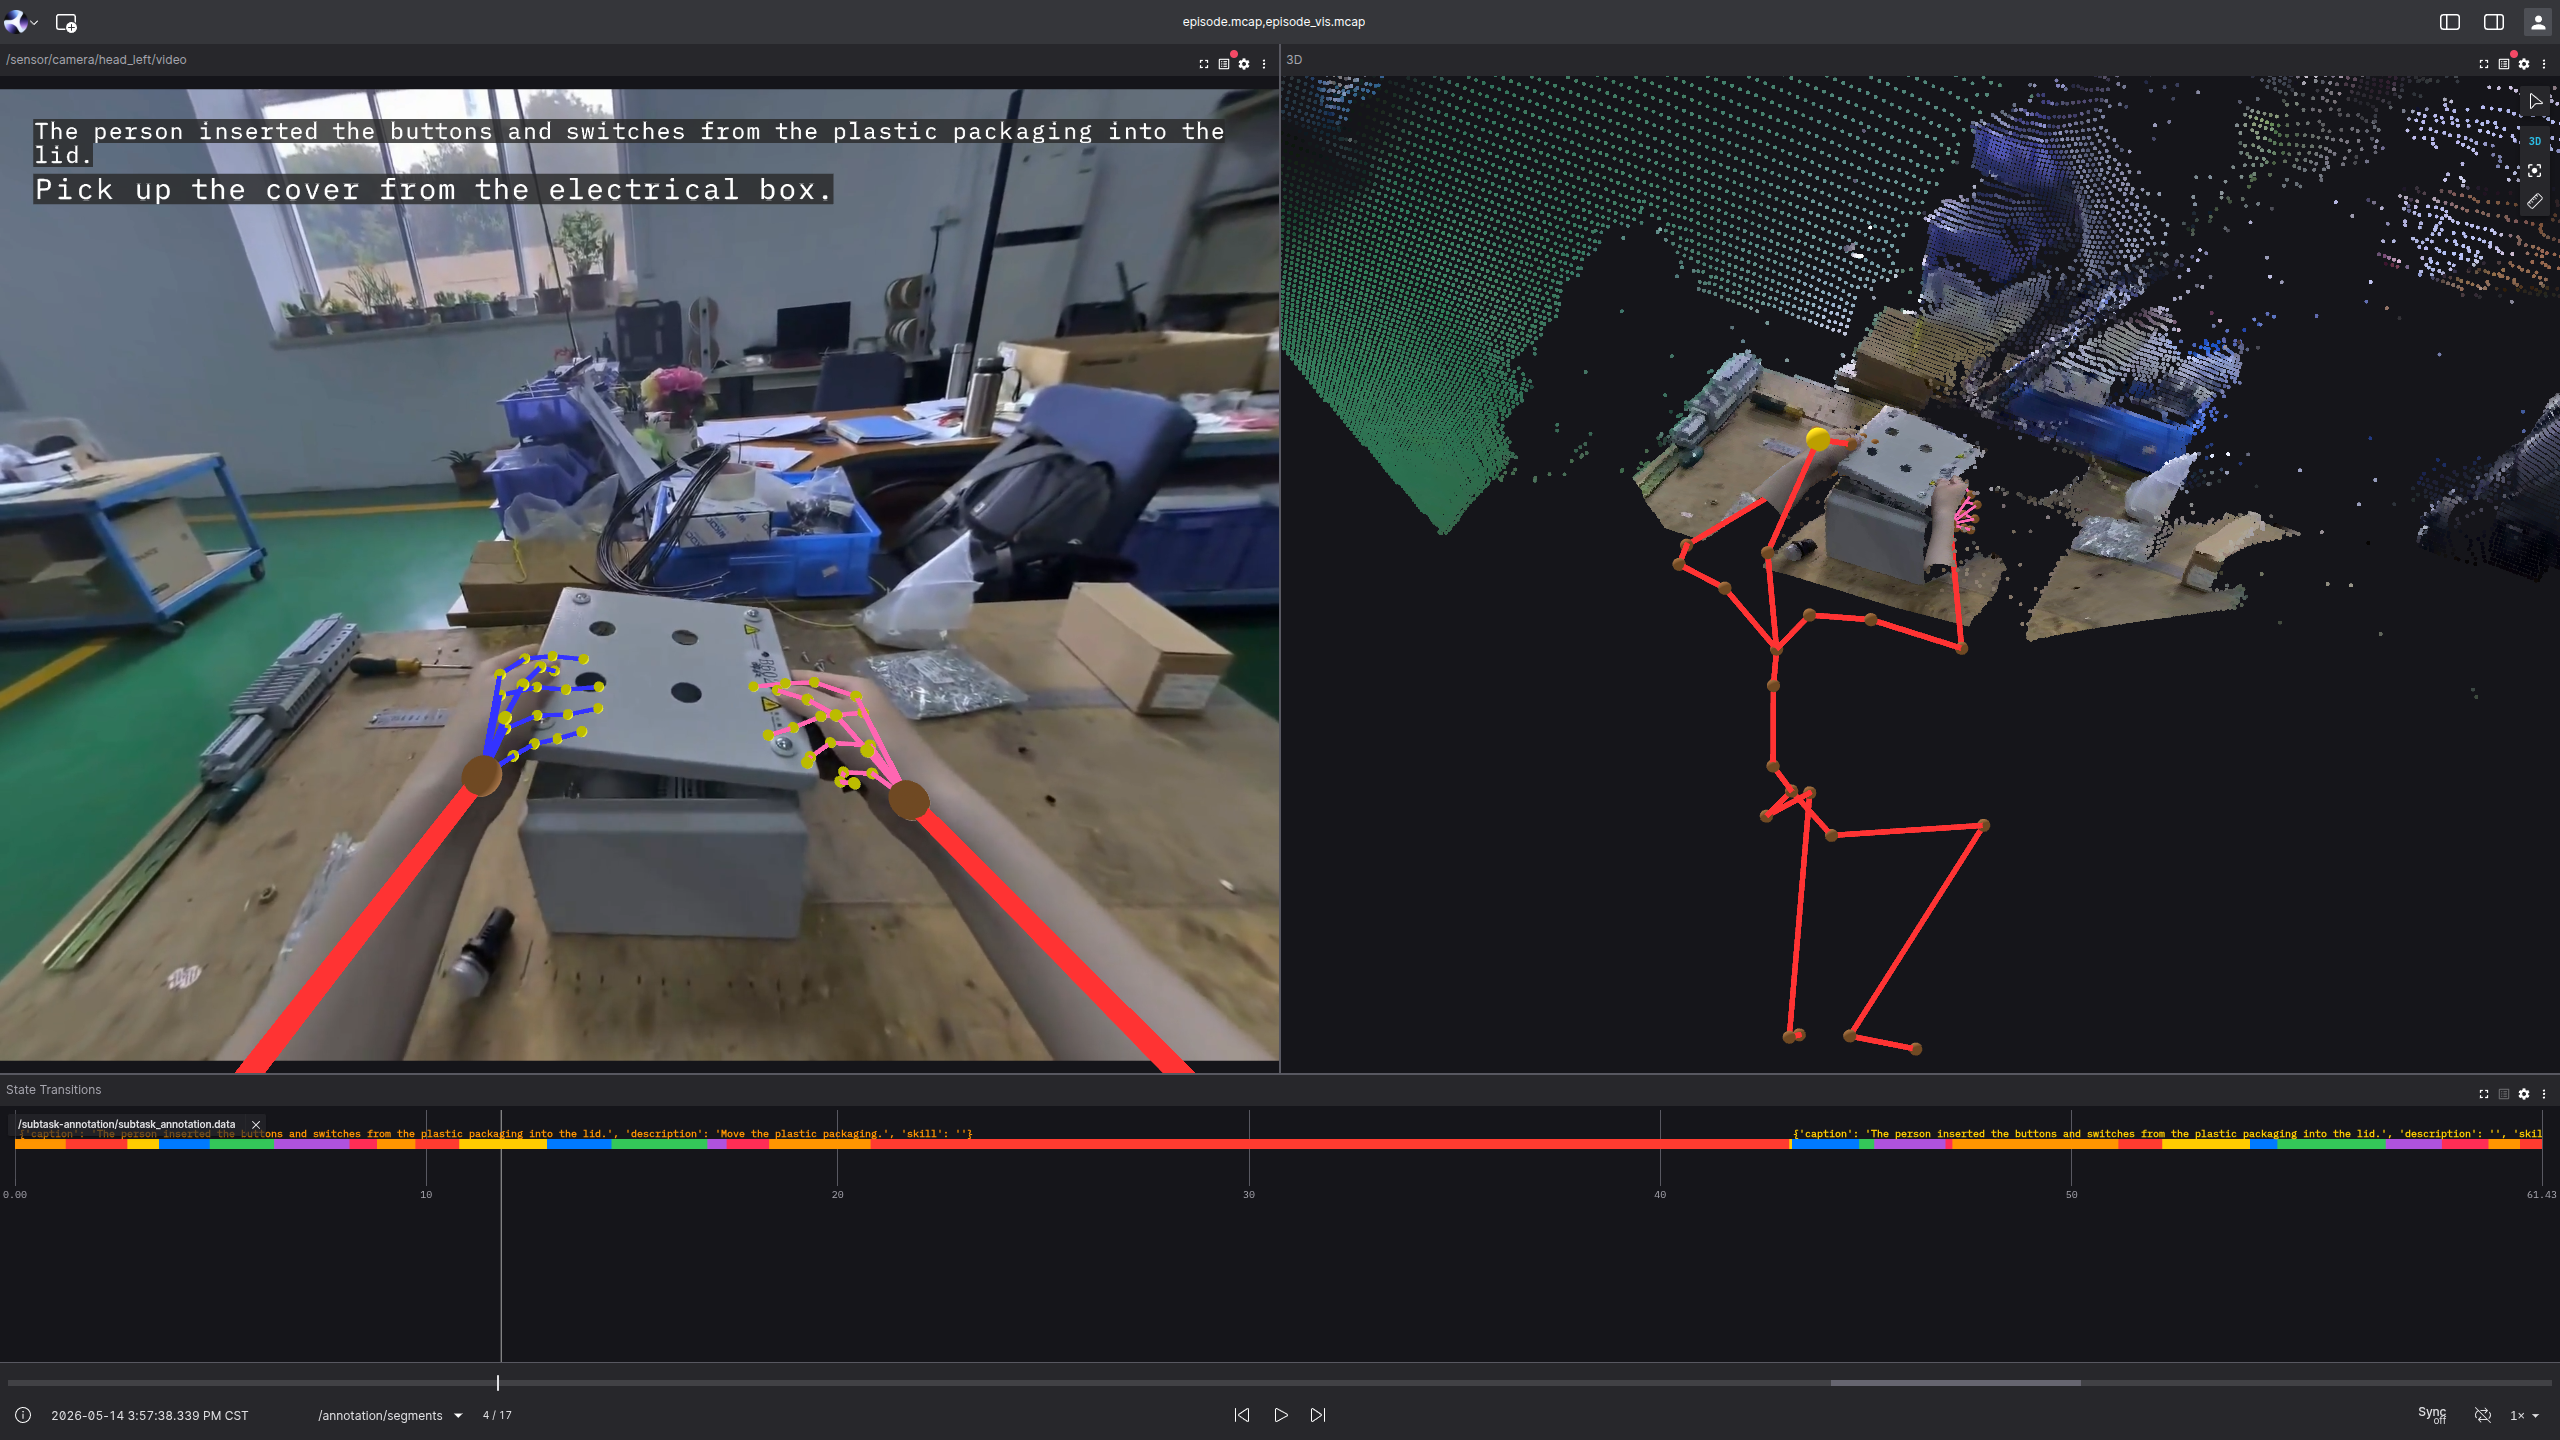
Task: Select the measure ruler tool in 3D panel
Action: [x=2534, y=201]
